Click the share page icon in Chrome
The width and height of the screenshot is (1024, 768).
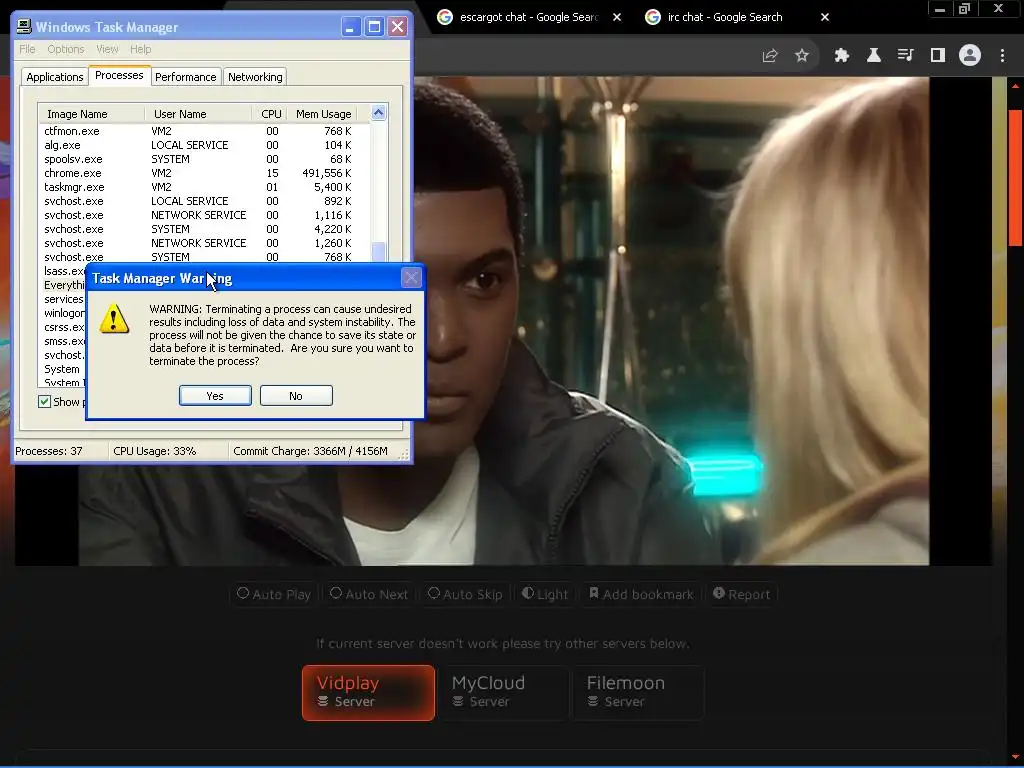coord(770,56)
